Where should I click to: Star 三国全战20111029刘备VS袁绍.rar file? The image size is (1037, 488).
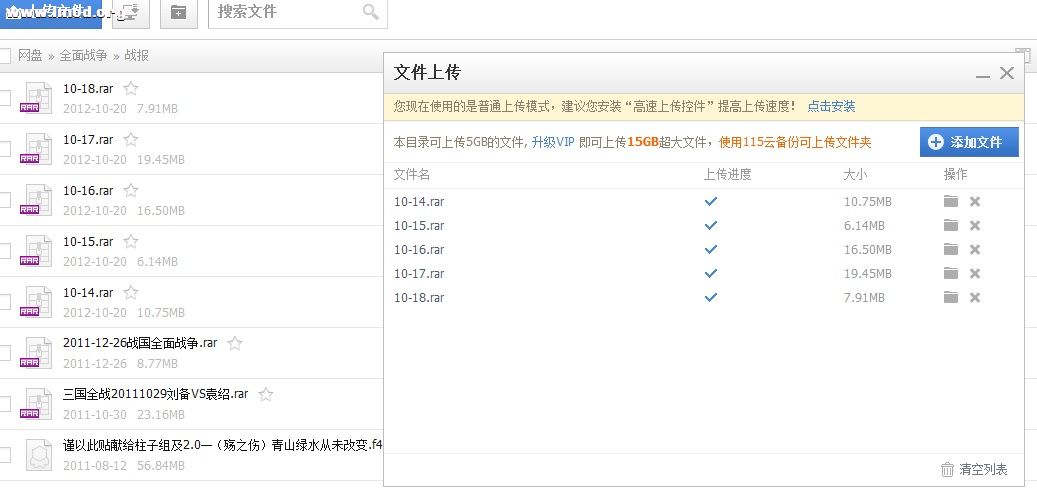click(x=266, y=395)
